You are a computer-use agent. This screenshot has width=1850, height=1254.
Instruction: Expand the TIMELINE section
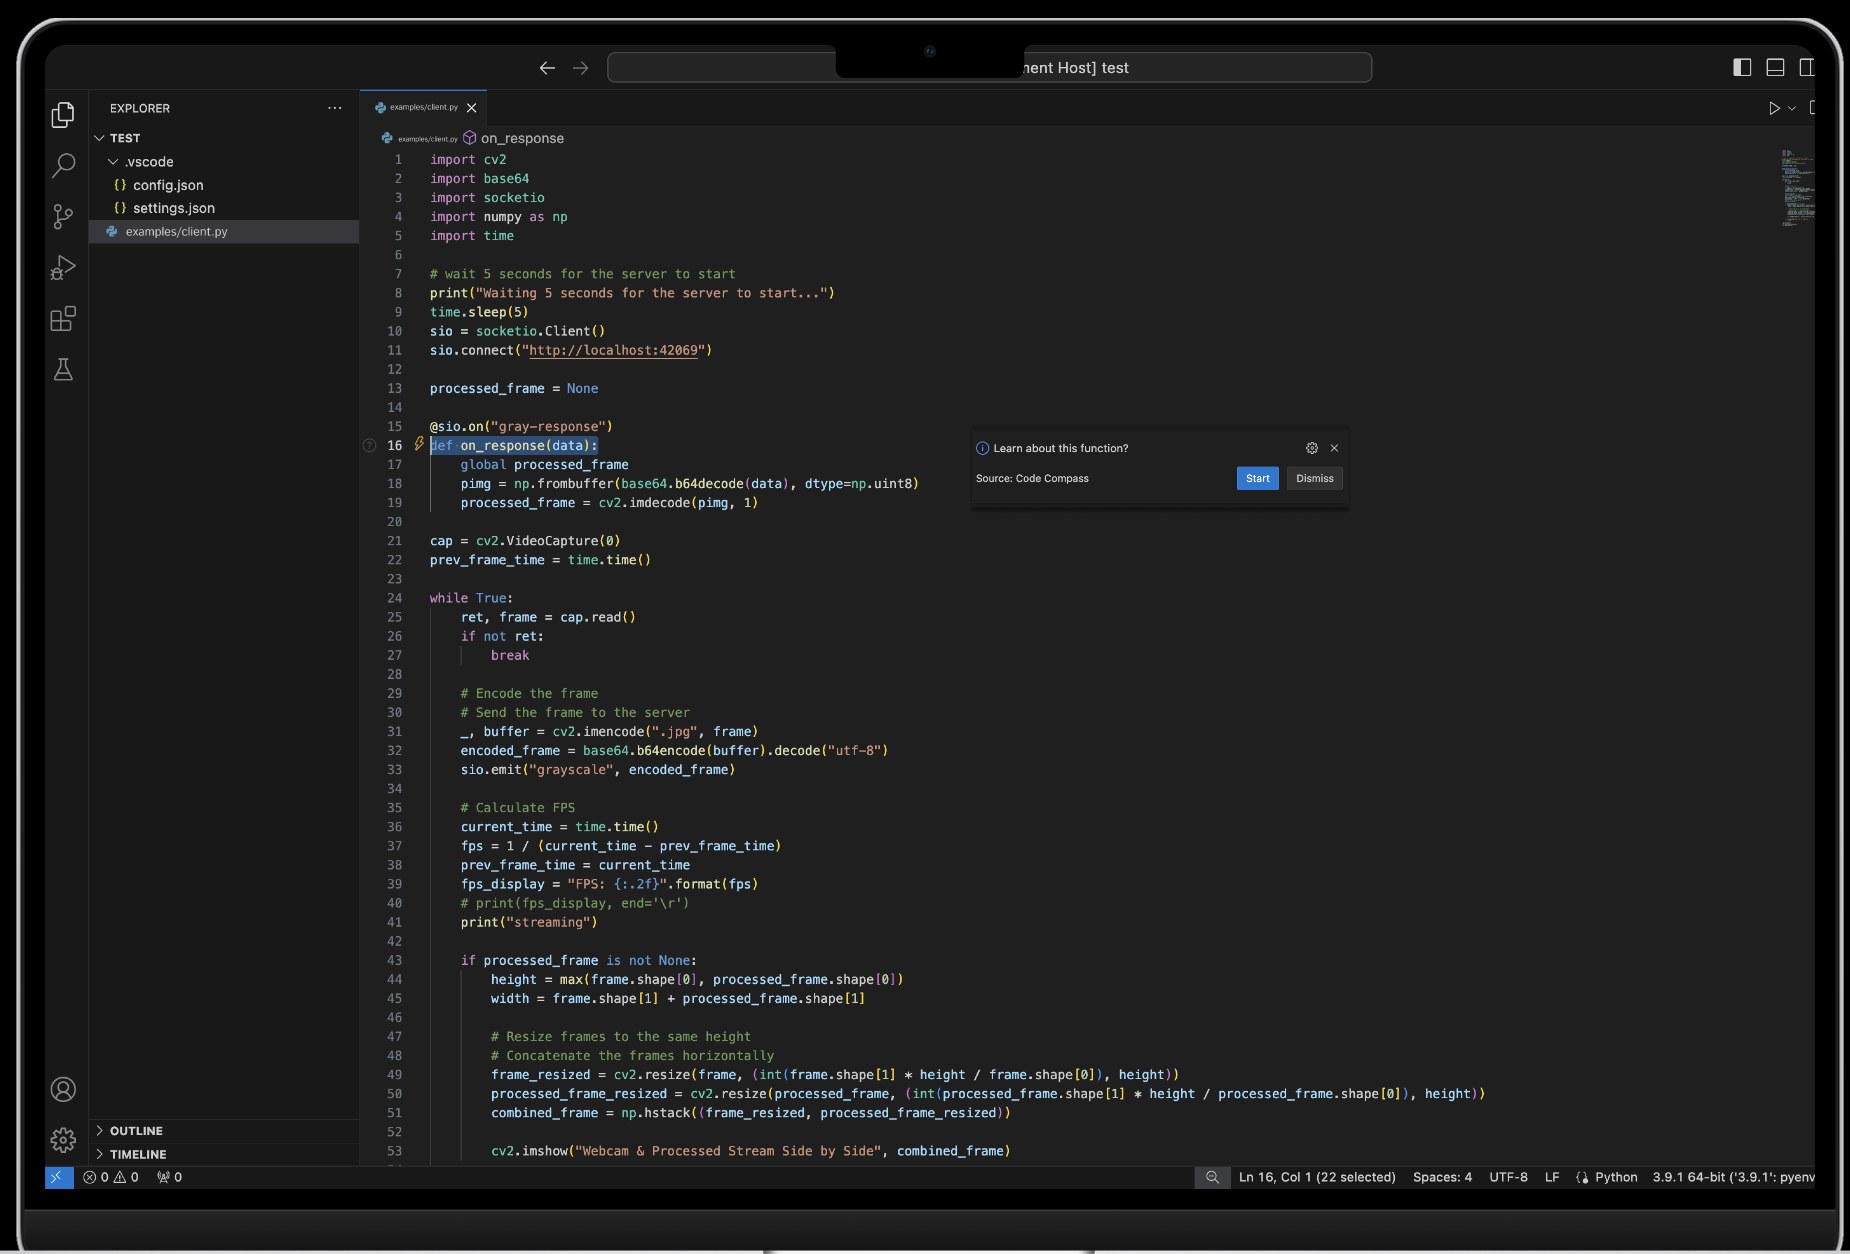point(224,1154)
